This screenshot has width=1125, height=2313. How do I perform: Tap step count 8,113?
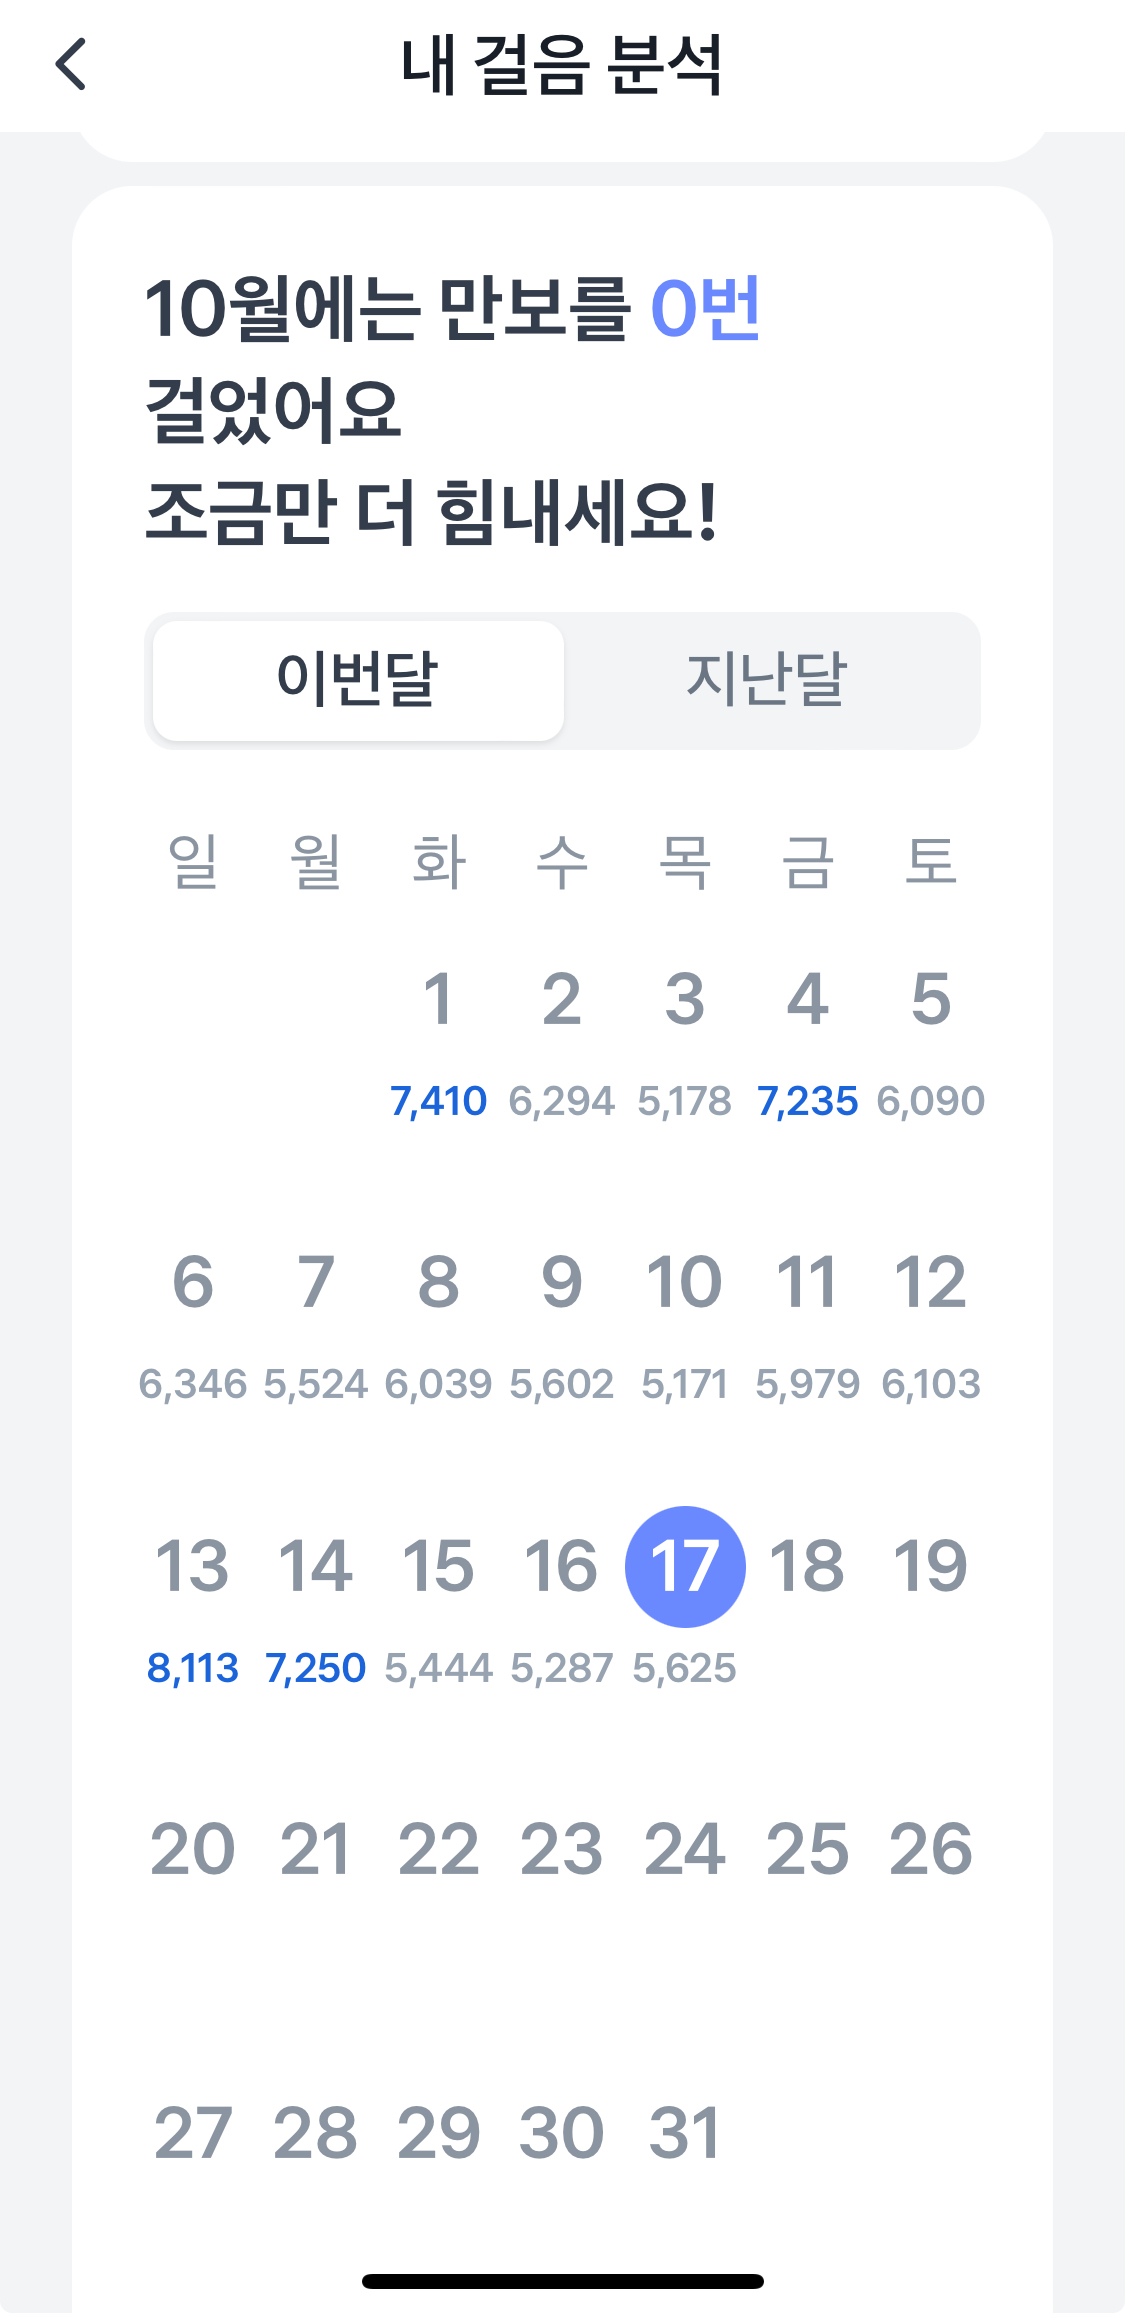(192, 1668)
